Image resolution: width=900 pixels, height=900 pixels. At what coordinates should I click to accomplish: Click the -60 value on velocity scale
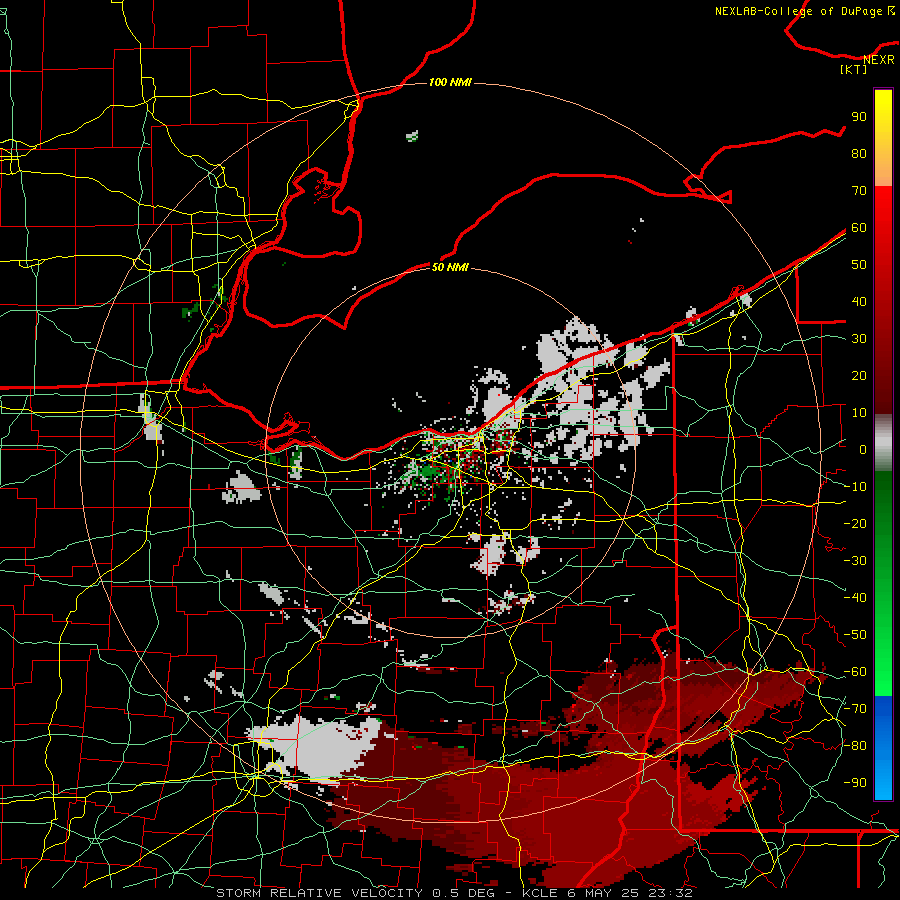tap(855, 672)
